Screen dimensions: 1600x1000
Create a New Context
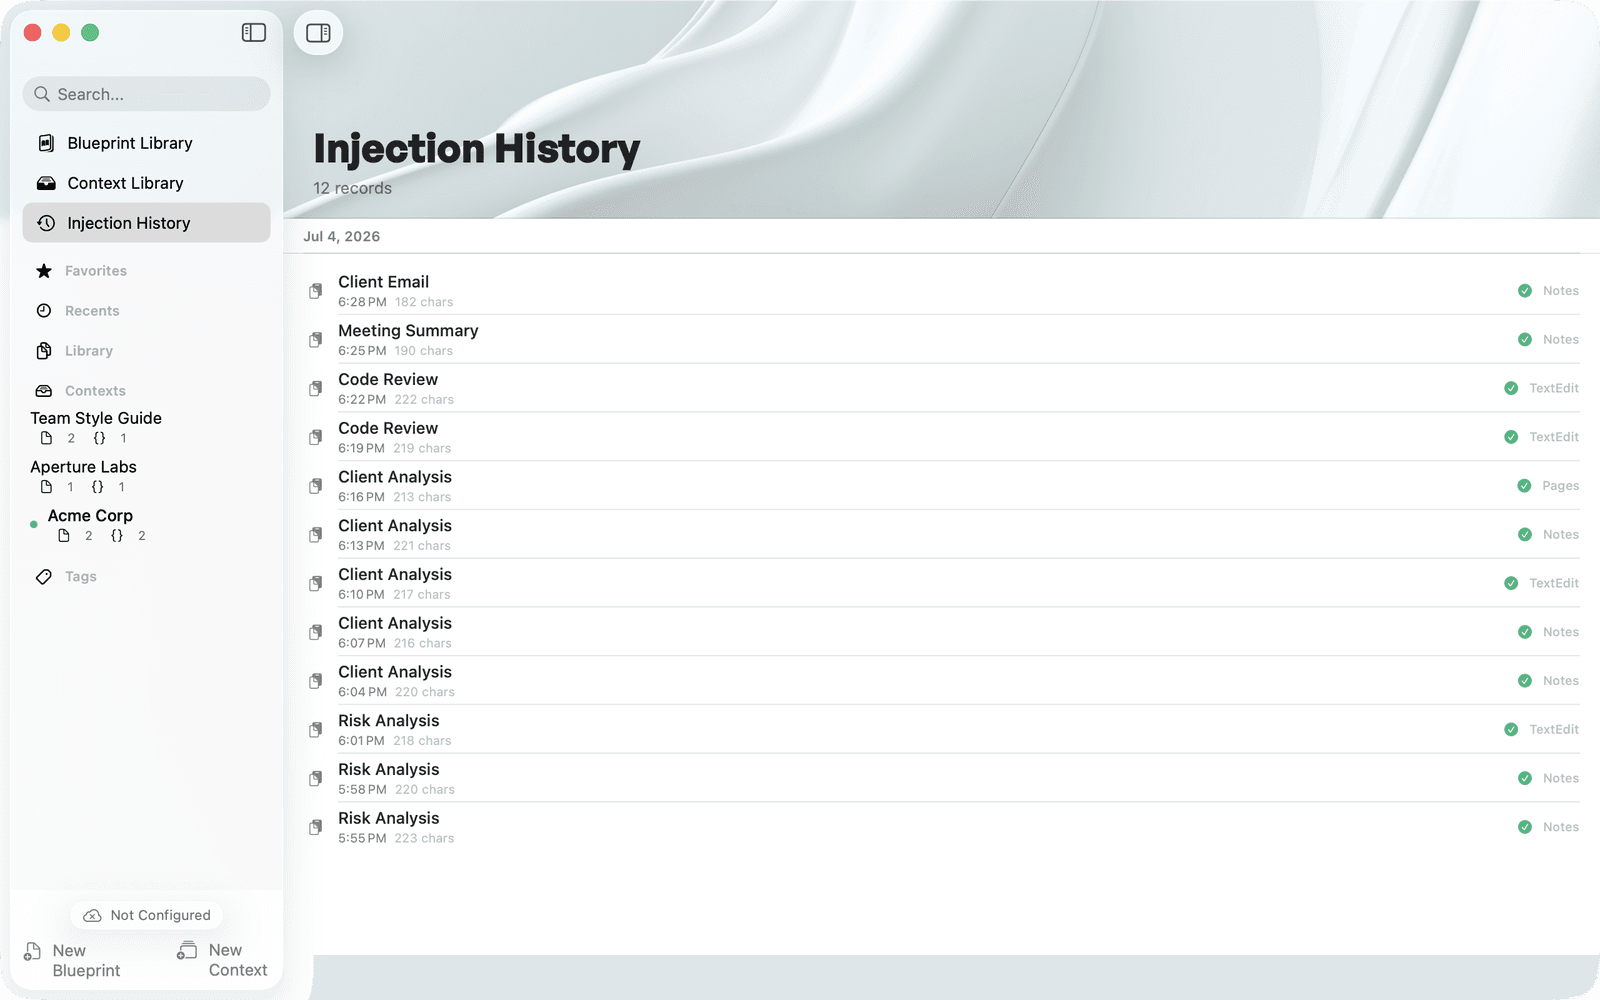click(222, 960)
